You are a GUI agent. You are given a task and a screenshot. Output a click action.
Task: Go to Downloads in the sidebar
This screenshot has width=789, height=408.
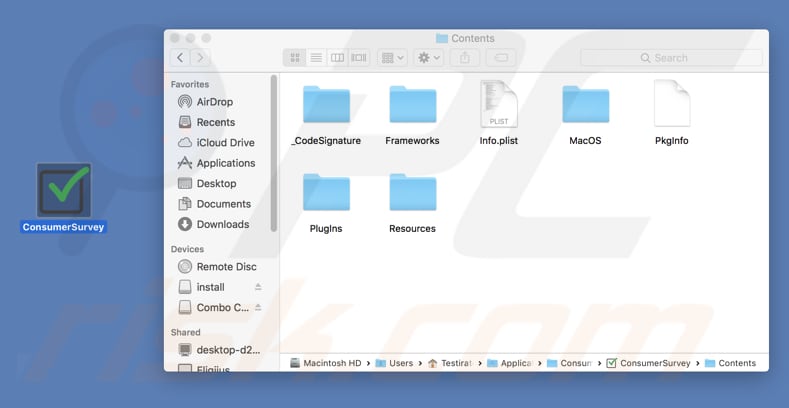(222, 224)
